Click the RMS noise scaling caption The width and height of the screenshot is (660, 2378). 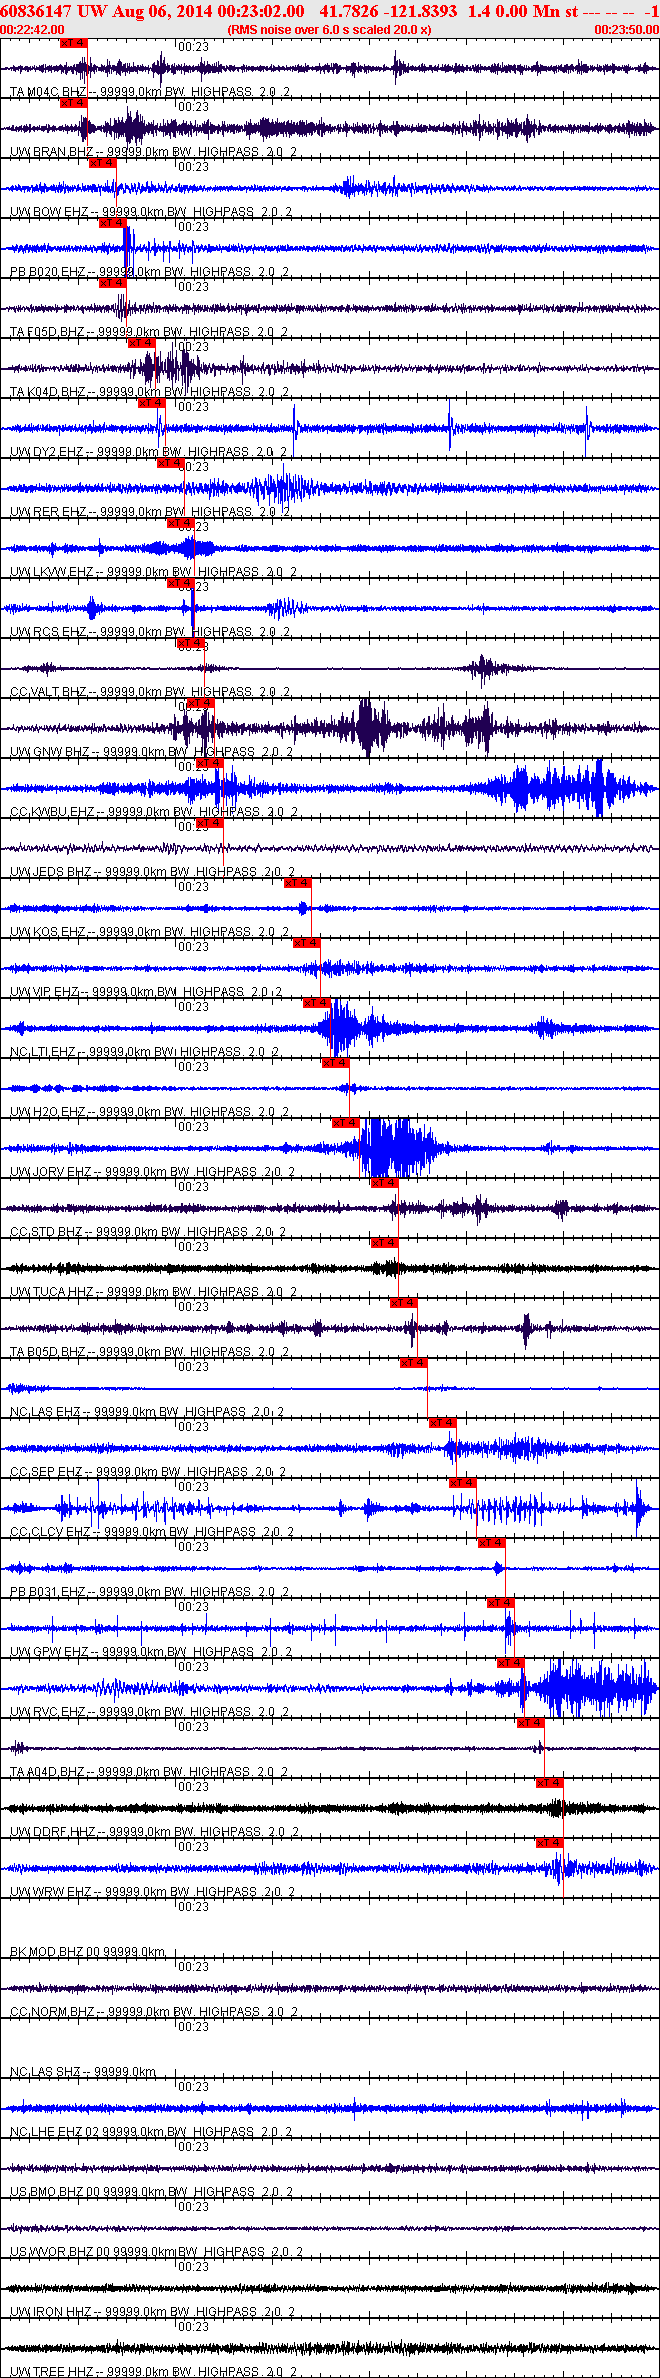coord(329,30)
